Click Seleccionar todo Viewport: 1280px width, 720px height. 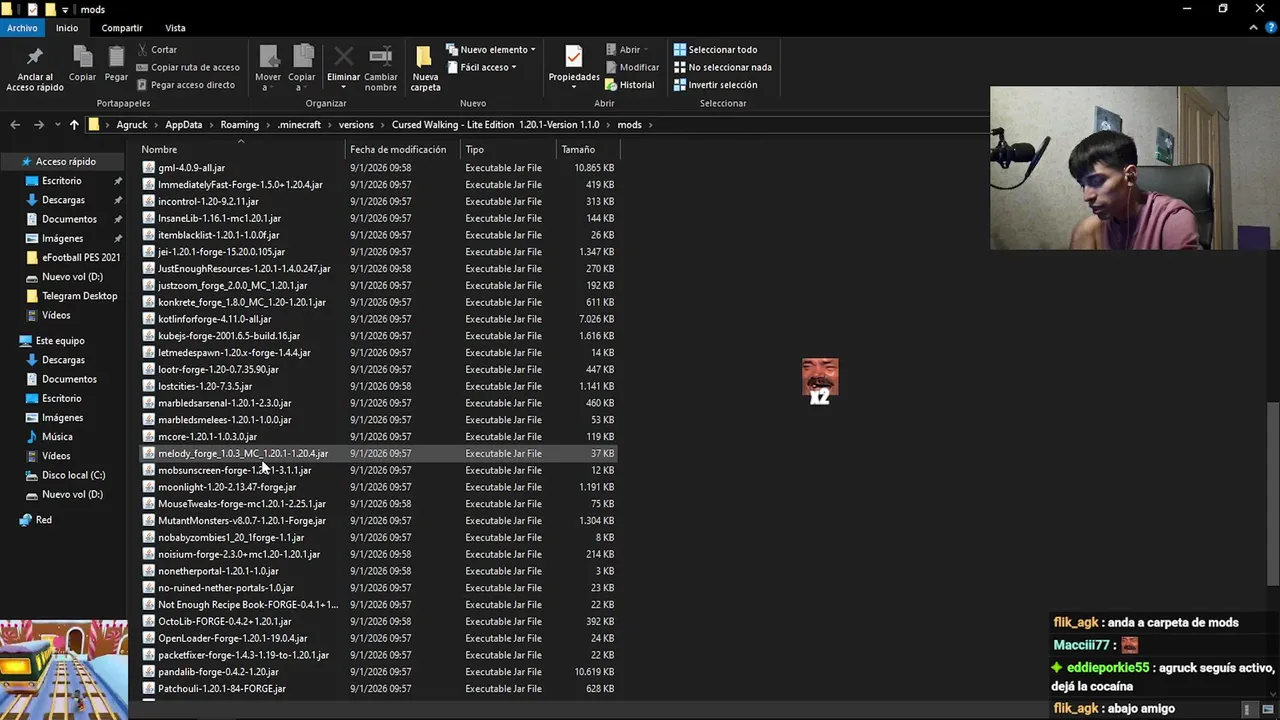(x=715, y=49)
